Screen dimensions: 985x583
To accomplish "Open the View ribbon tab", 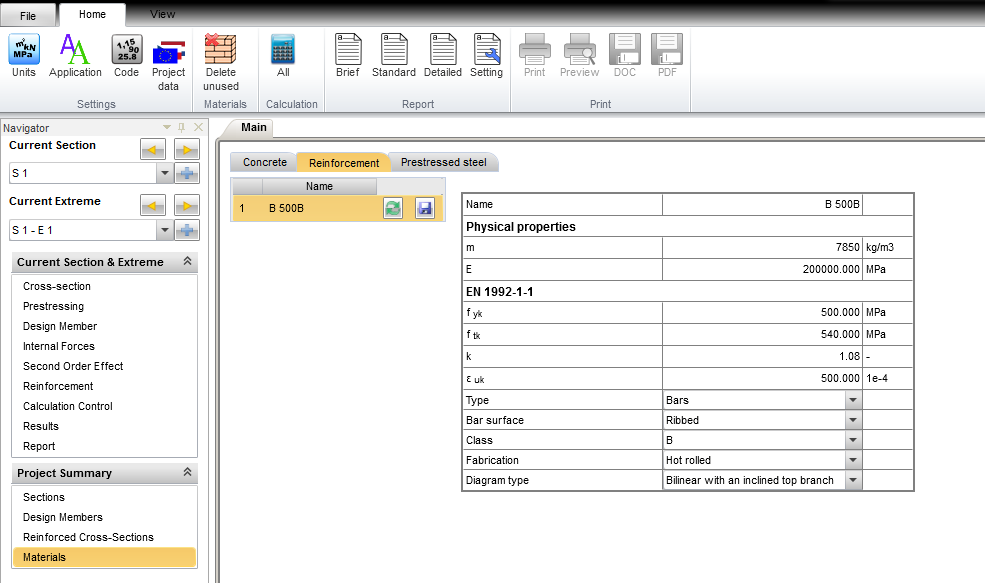I will 162,14.
